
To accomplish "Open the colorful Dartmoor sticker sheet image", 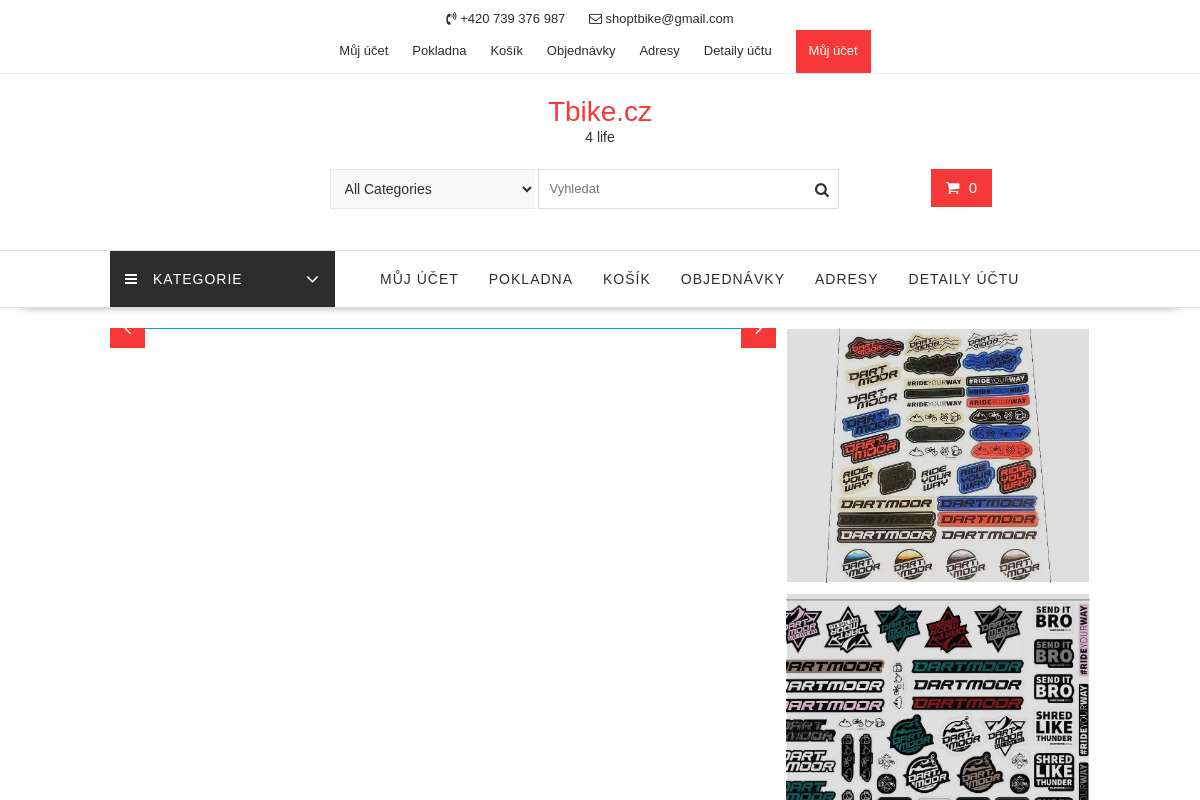I will pos(938,455).
